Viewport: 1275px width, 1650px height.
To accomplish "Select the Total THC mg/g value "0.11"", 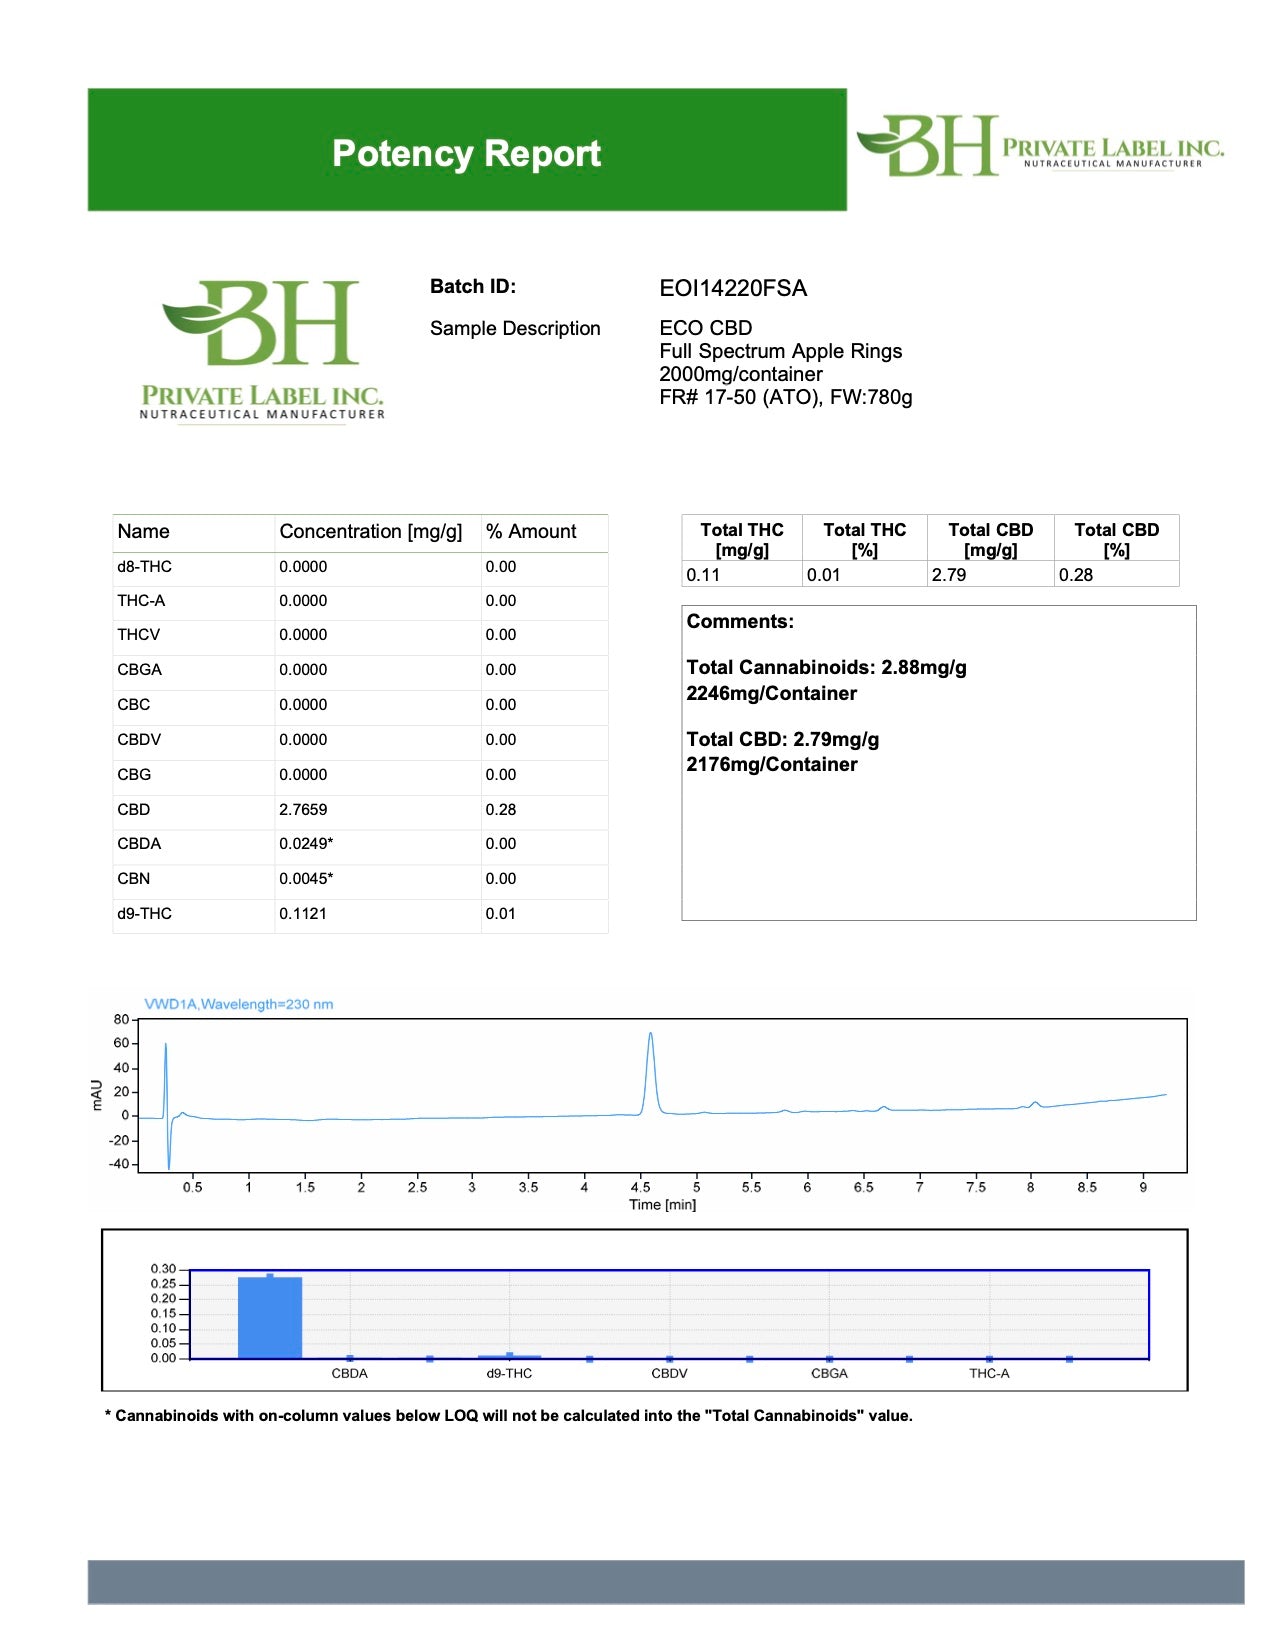I will pyautogui.click(x=703, y=575).
